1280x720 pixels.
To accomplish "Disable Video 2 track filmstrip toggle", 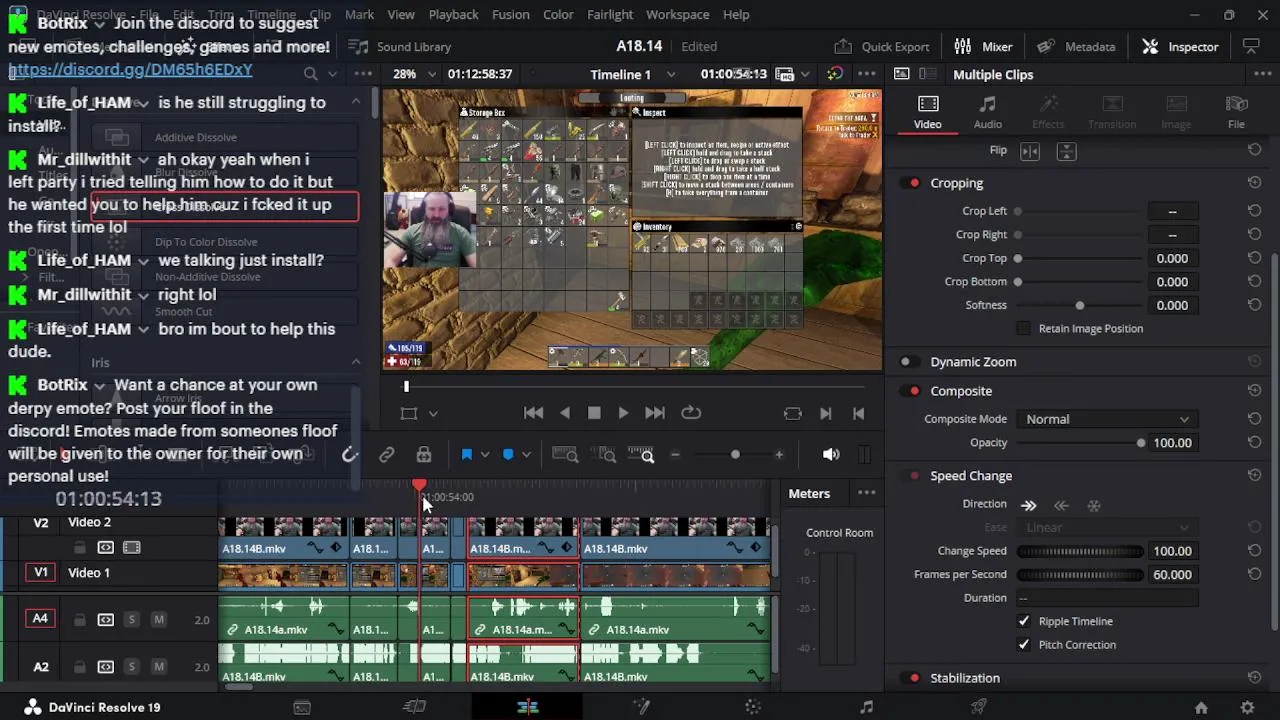I will [x=131, y=548].
